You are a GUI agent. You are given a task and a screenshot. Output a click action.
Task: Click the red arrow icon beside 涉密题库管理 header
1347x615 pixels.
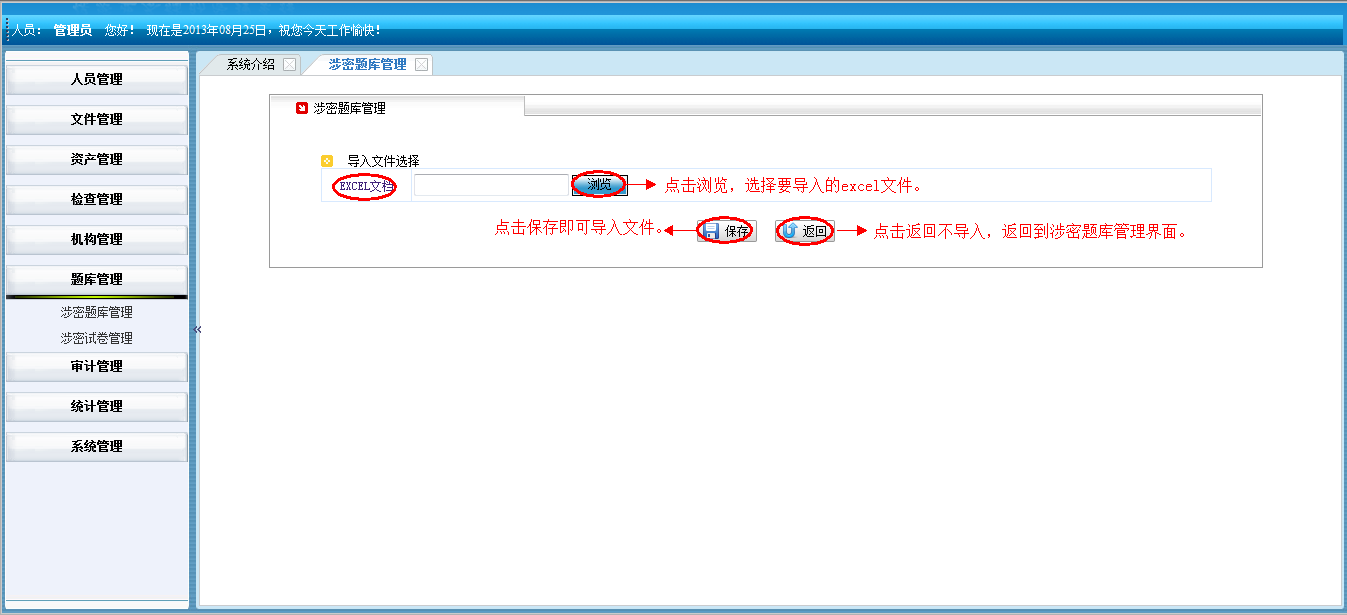click(302, 108)
